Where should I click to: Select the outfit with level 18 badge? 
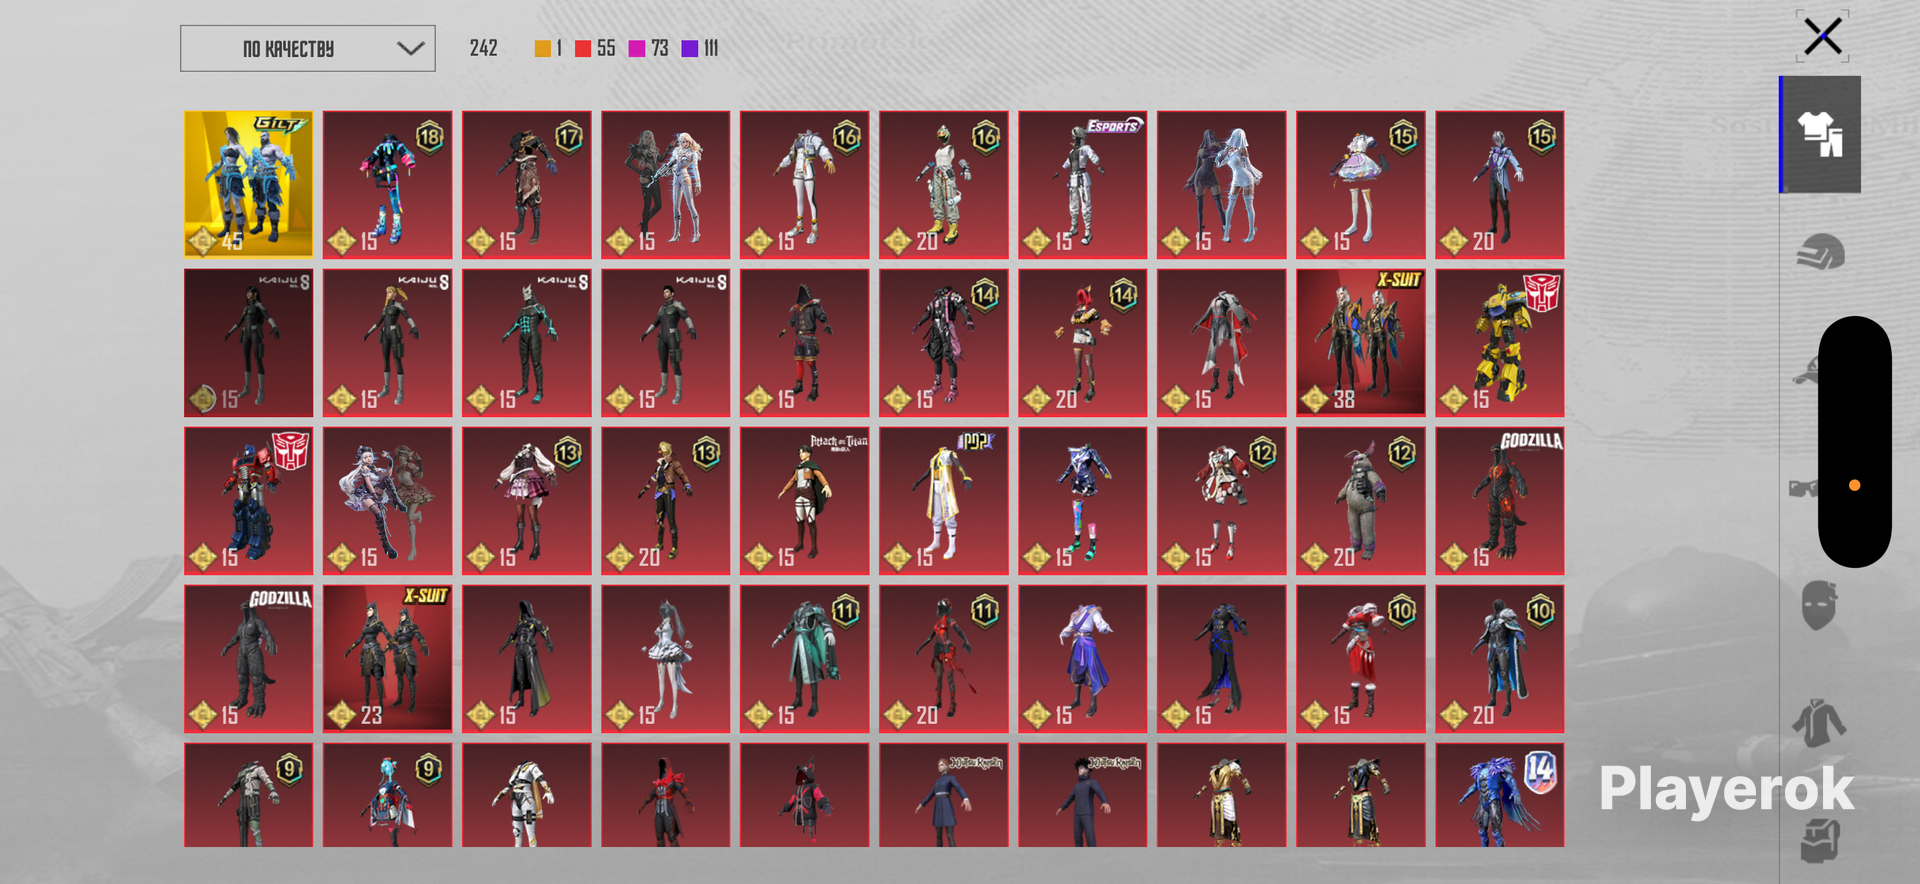click(x=387, y=185)
